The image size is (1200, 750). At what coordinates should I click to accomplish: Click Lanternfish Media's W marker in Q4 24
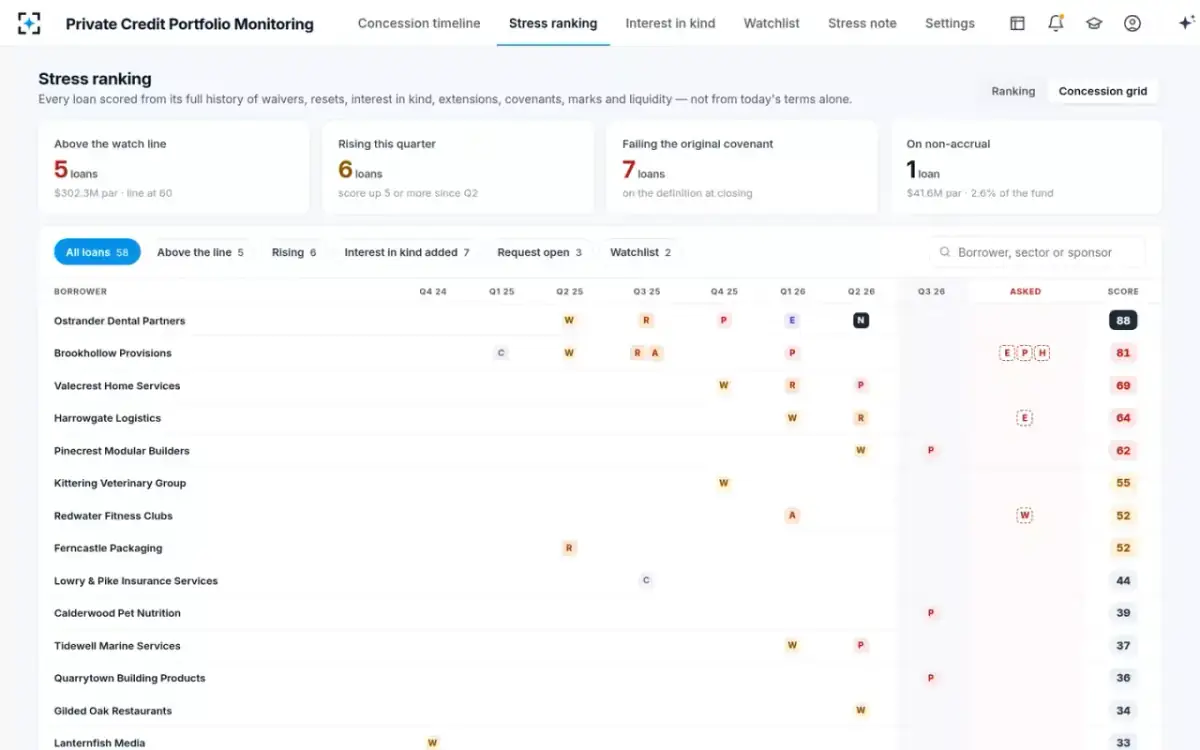[432, 743]
